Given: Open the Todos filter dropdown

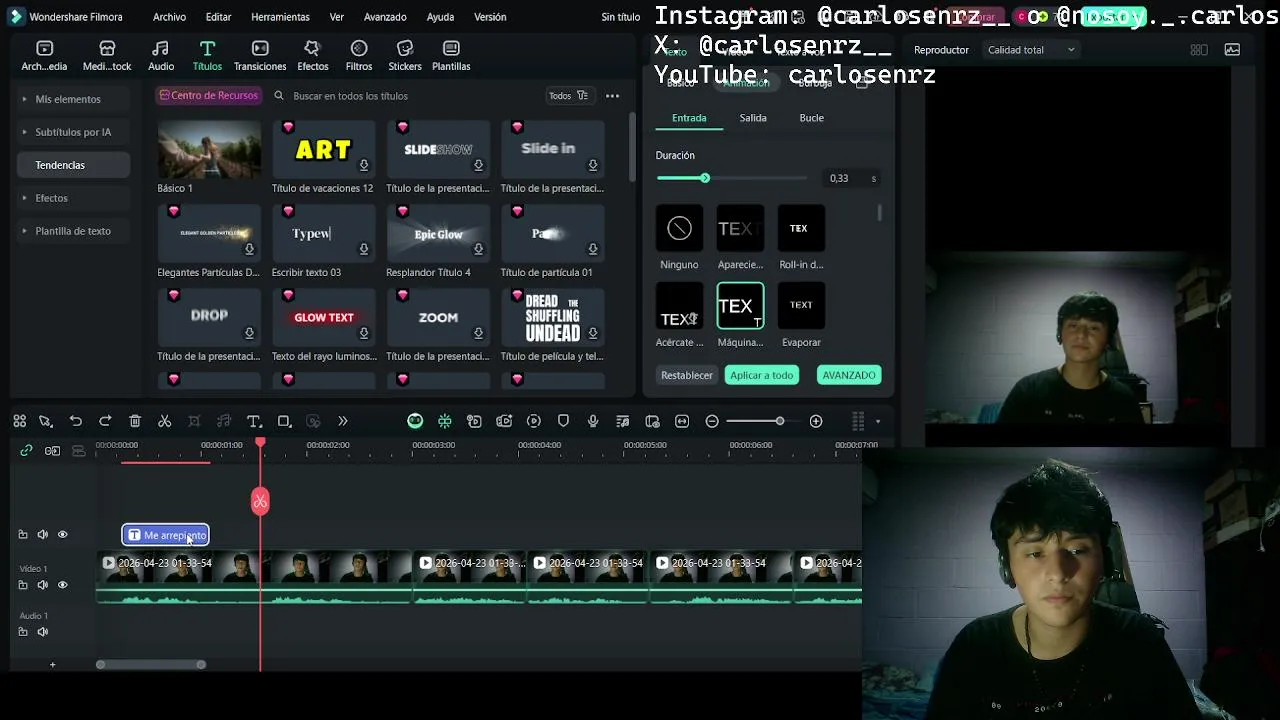Looking at the screenshot, I should pyautogui.click(x=569, y=96).
